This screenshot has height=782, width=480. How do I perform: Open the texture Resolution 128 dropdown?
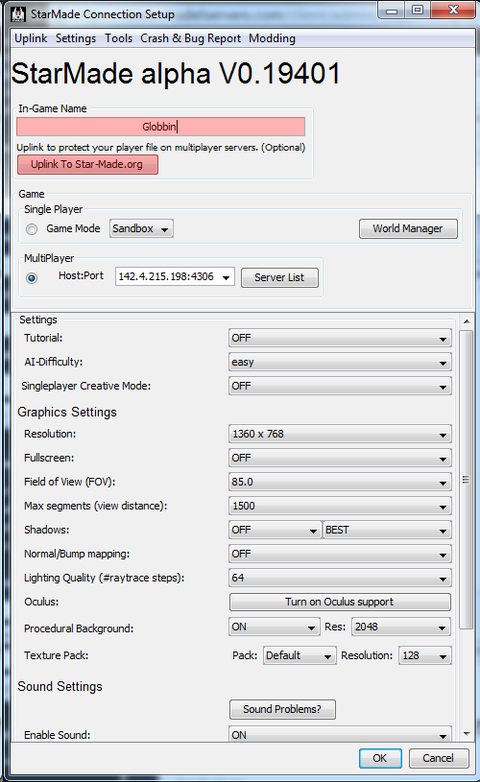pyautogui.click(x=425, y=655)
